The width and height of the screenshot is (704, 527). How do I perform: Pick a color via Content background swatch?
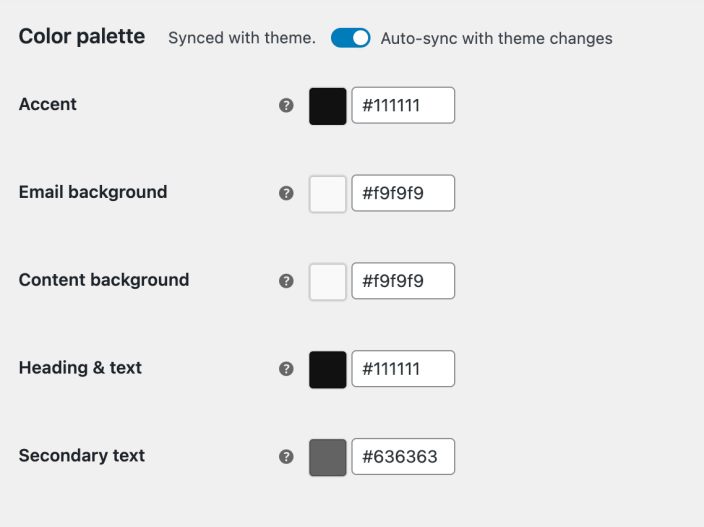pos(328,282)
